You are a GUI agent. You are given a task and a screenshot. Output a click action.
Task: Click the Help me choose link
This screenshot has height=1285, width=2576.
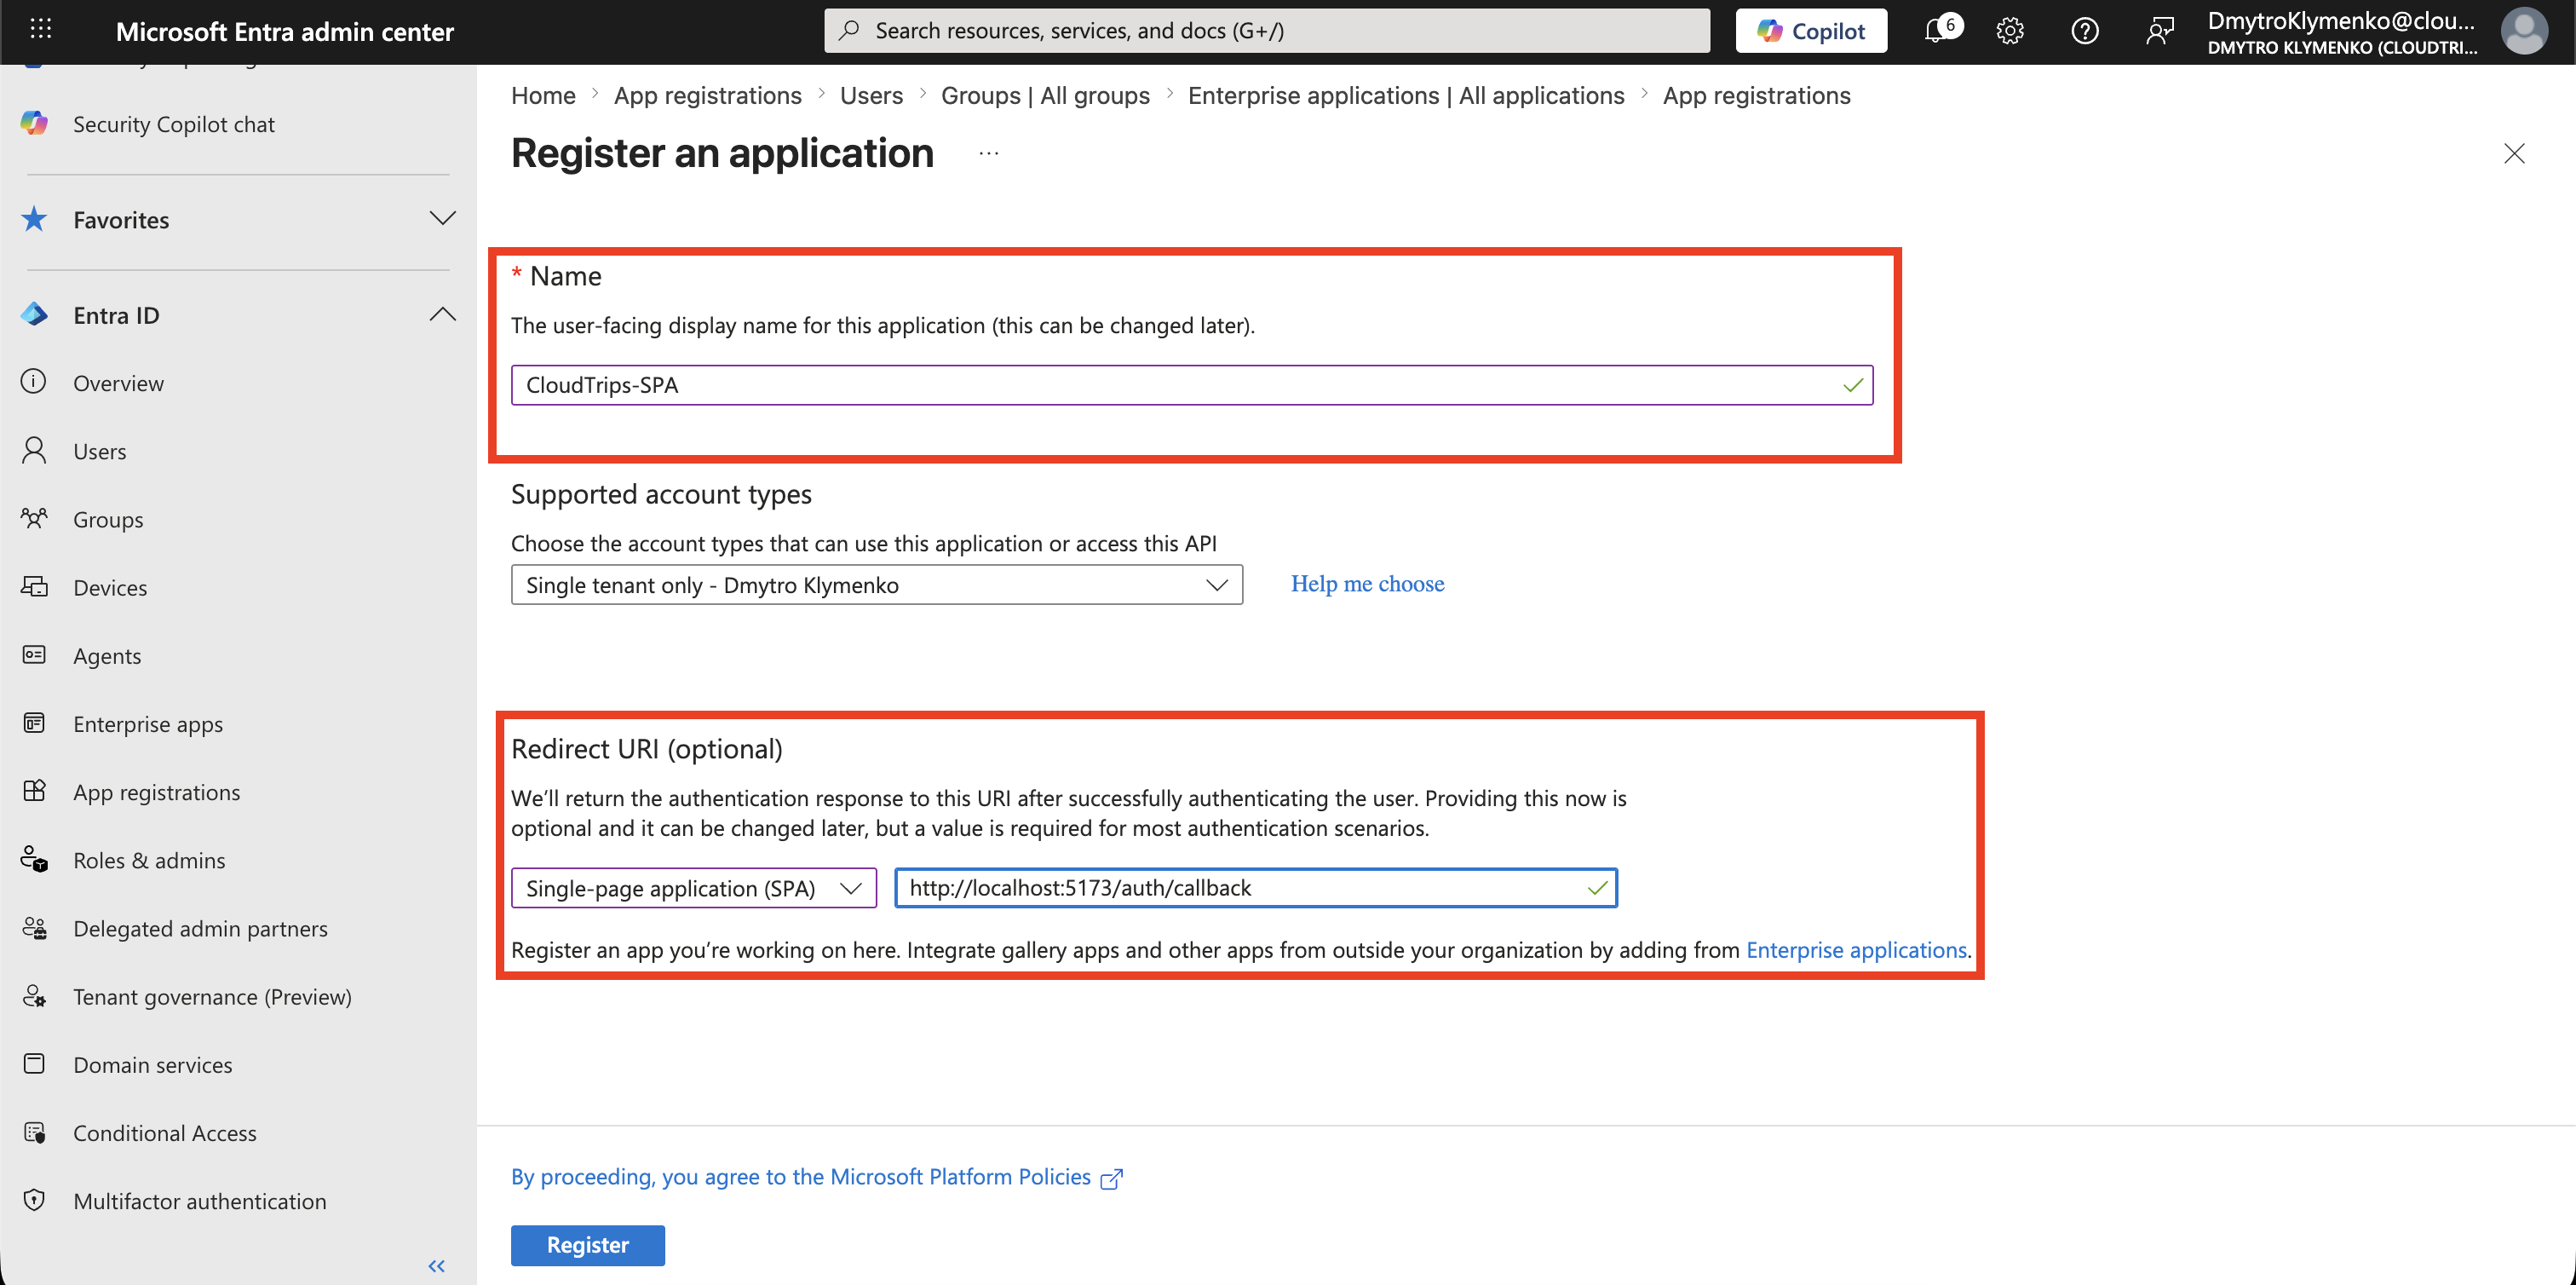1367,584
